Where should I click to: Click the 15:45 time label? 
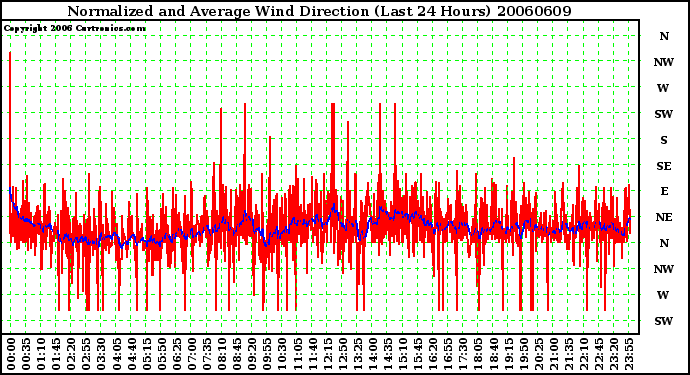[x=418, y=354]
